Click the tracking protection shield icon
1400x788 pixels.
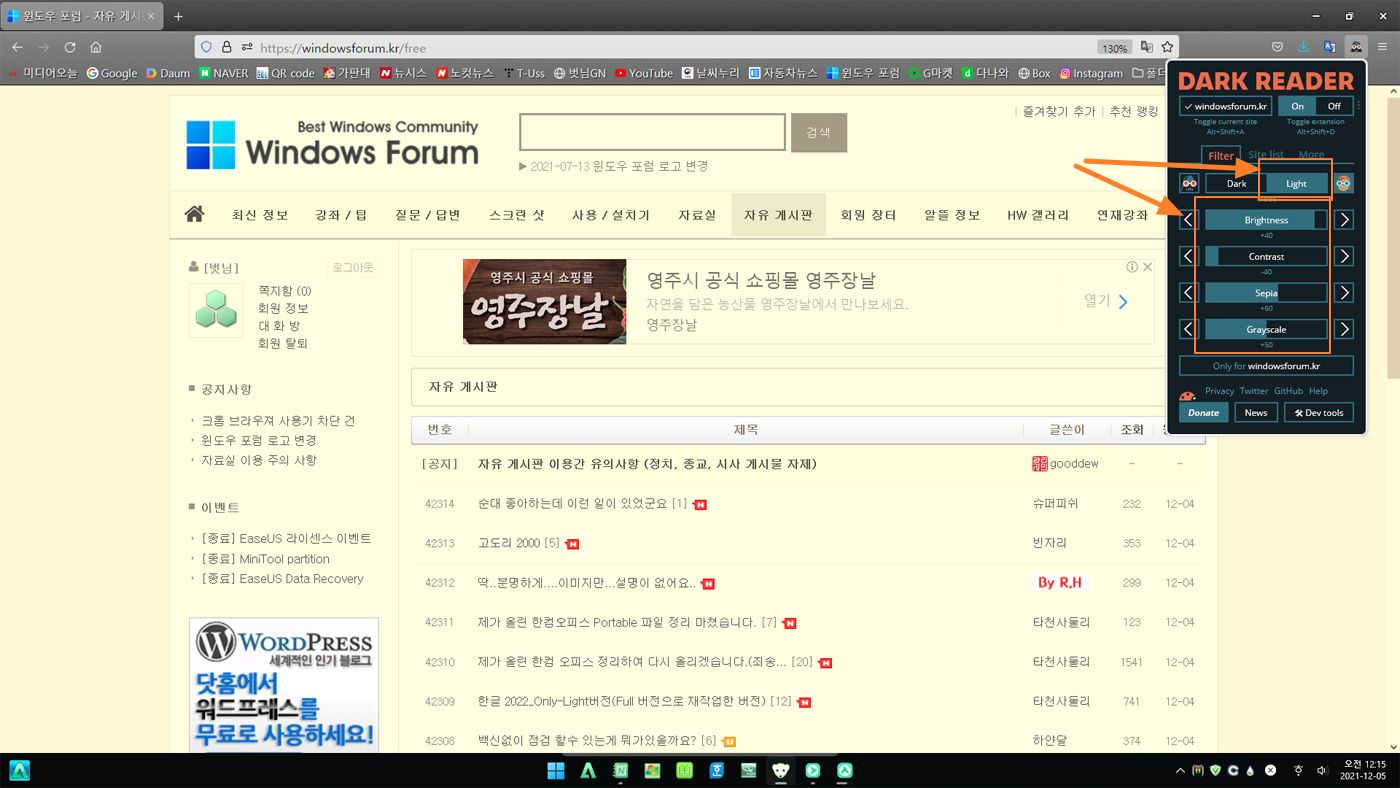(207, 47)
